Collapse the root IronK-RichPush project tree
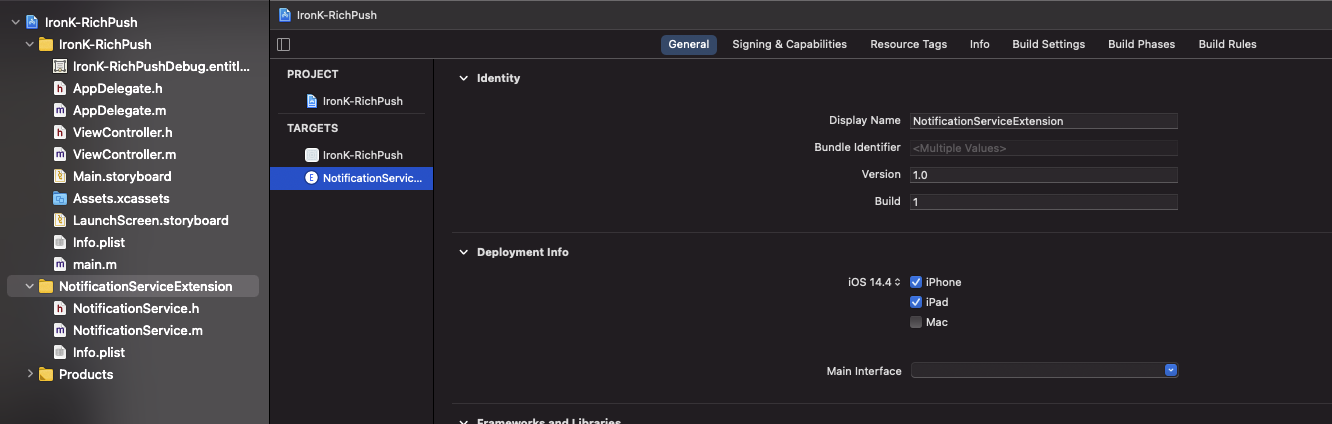This screenshot has height=424, width=1332. click(16, 22)
